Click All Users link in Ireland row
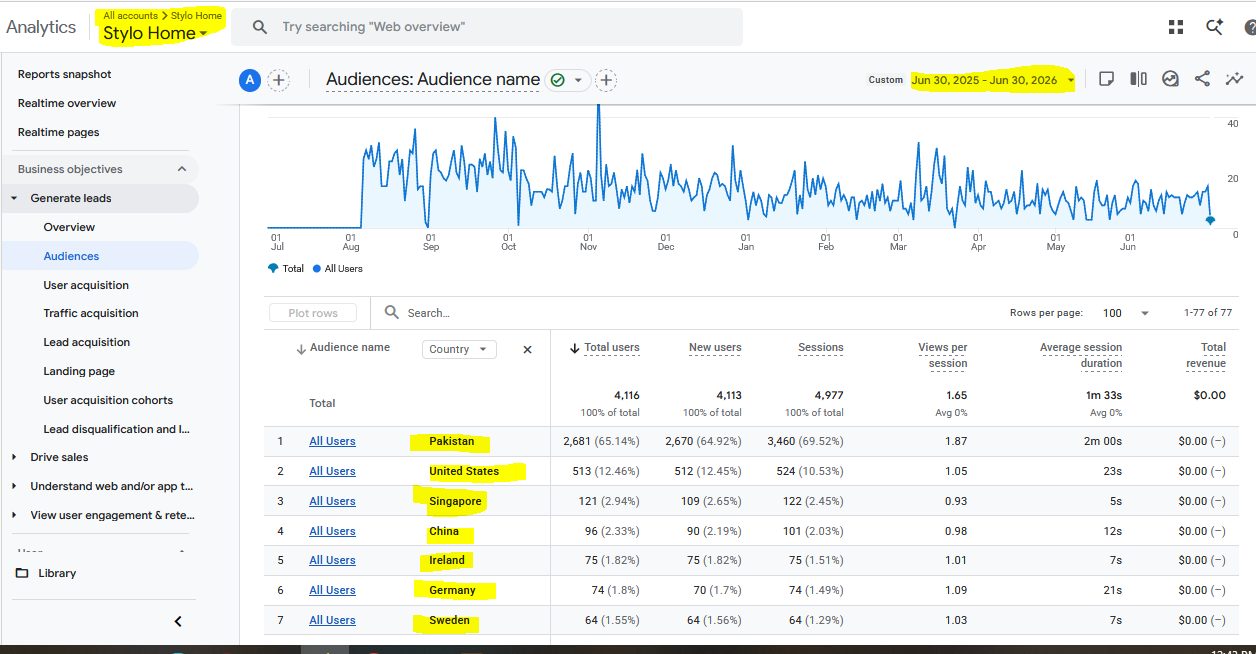 [x=332, y=560]
